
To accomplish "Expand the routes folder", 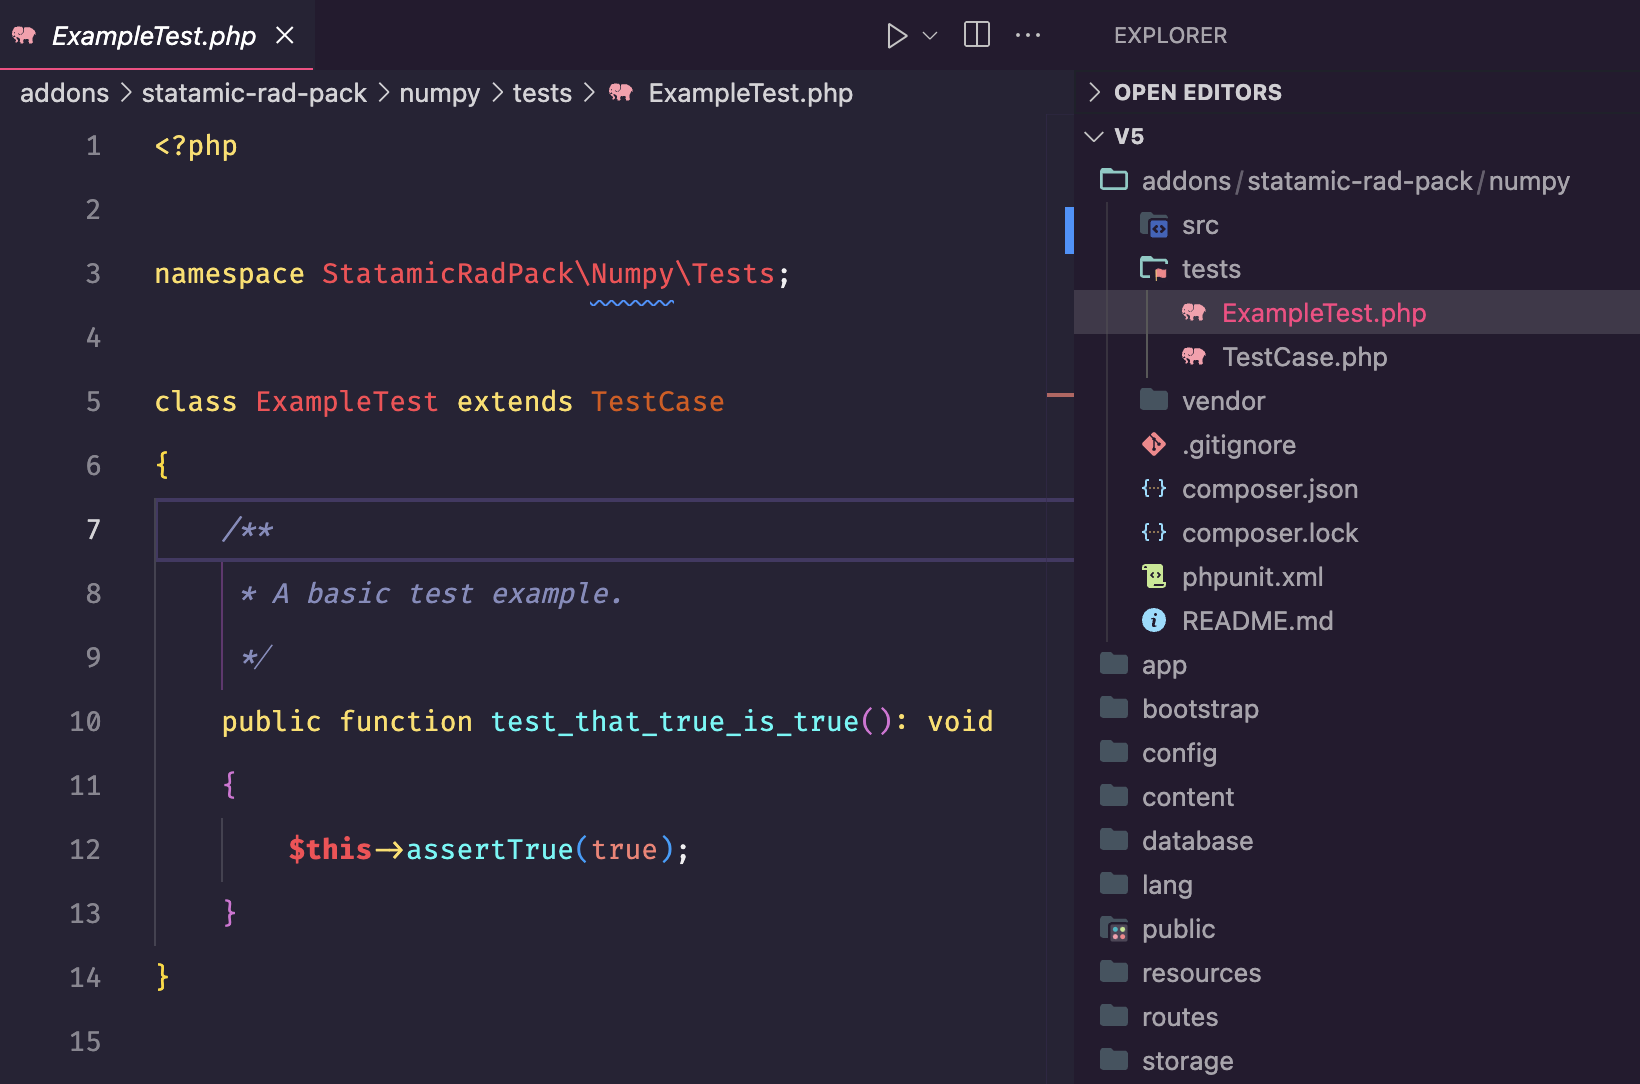I will [1357, 1016].
